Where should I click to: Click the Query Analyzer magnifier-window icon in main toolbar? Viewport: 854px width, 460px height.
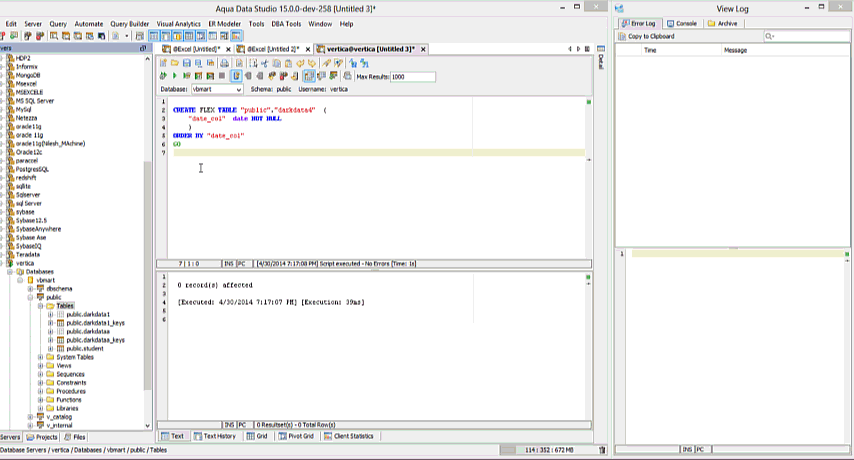coord(54,36)
